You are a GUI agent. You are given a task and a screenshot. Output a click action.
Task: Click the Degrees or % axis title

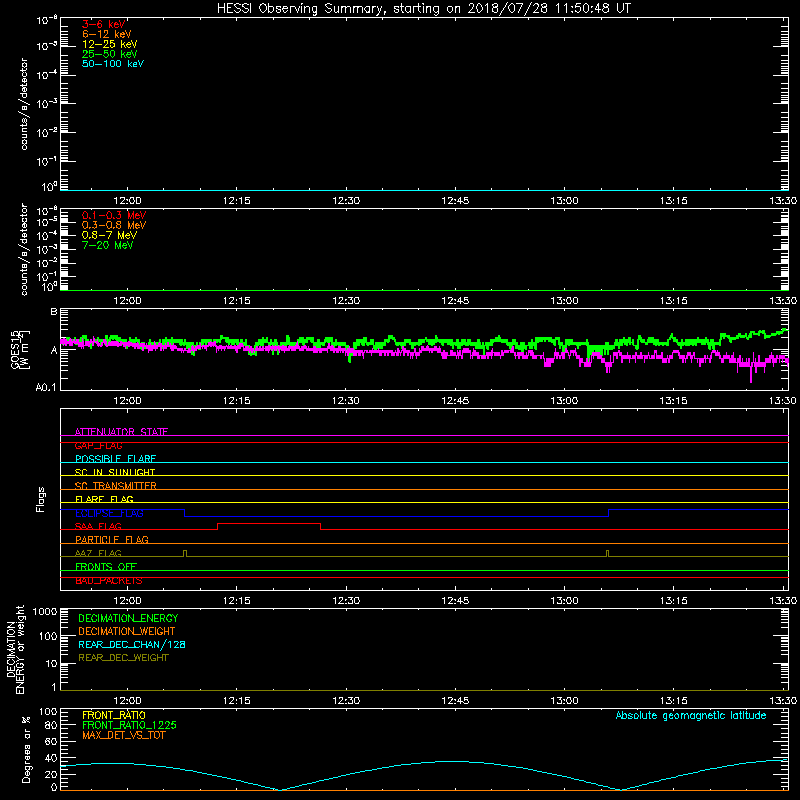[27, 750]
